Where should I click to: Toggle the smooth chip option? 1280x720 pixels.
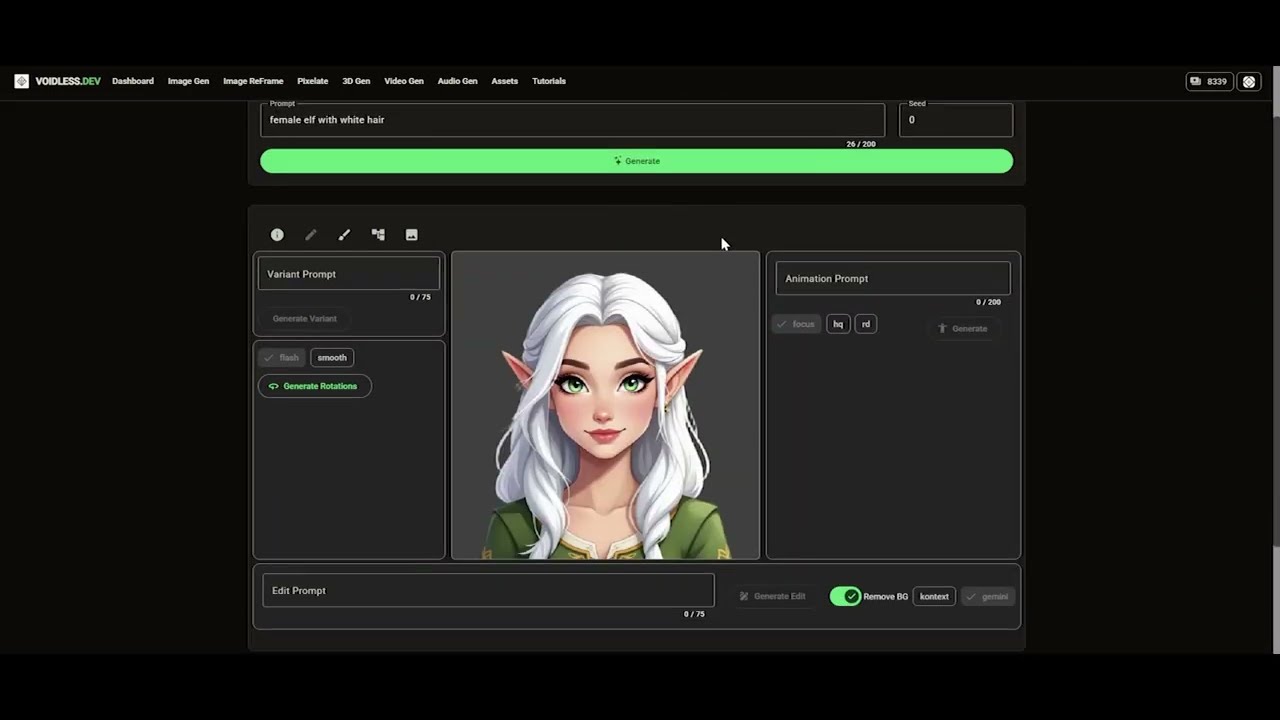(x=332, y=357)
